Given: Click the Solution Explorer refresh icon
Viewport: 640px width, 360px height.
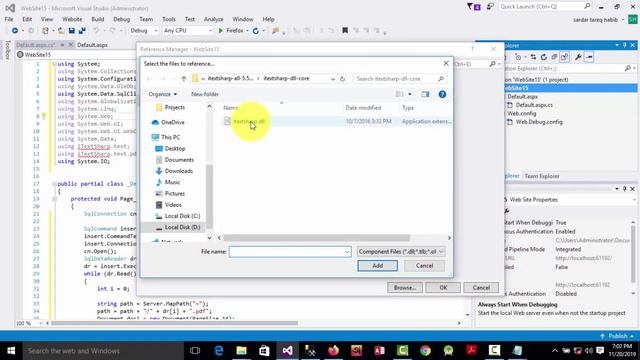Looking at the screenshot, I should [543, 57].
